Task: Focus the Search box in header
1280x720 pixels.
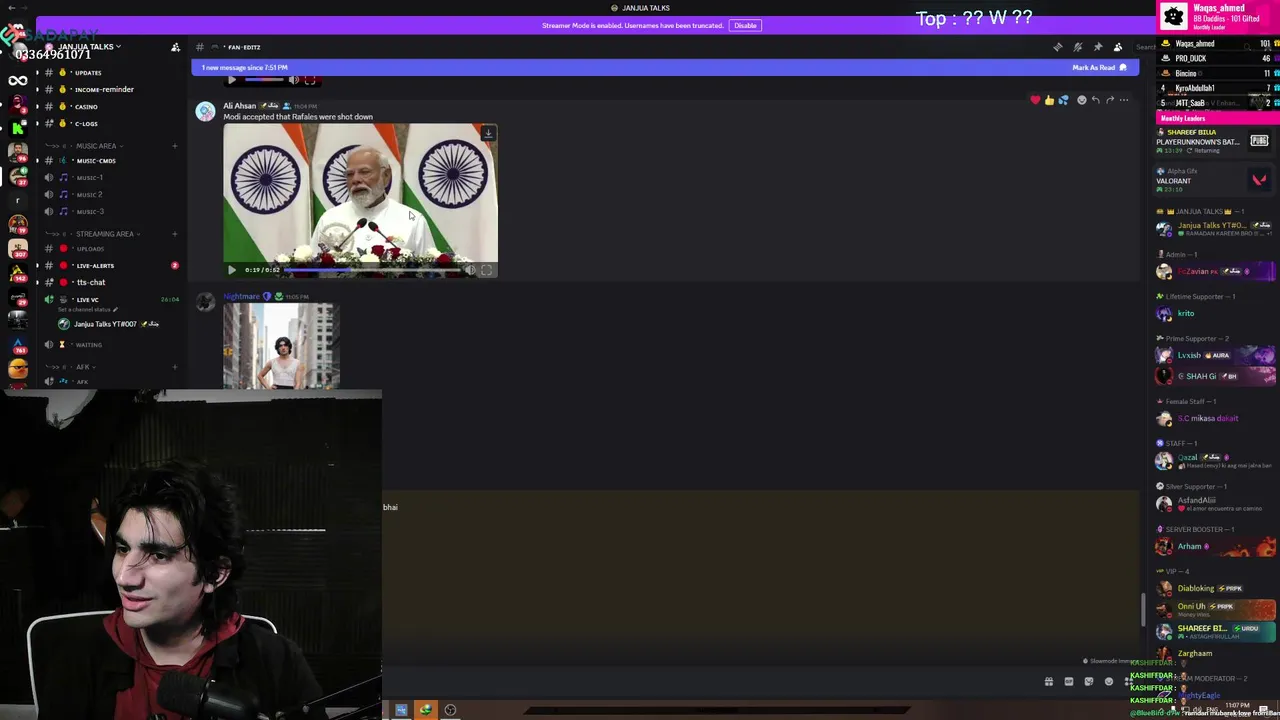Action: tap(1146, 47)
